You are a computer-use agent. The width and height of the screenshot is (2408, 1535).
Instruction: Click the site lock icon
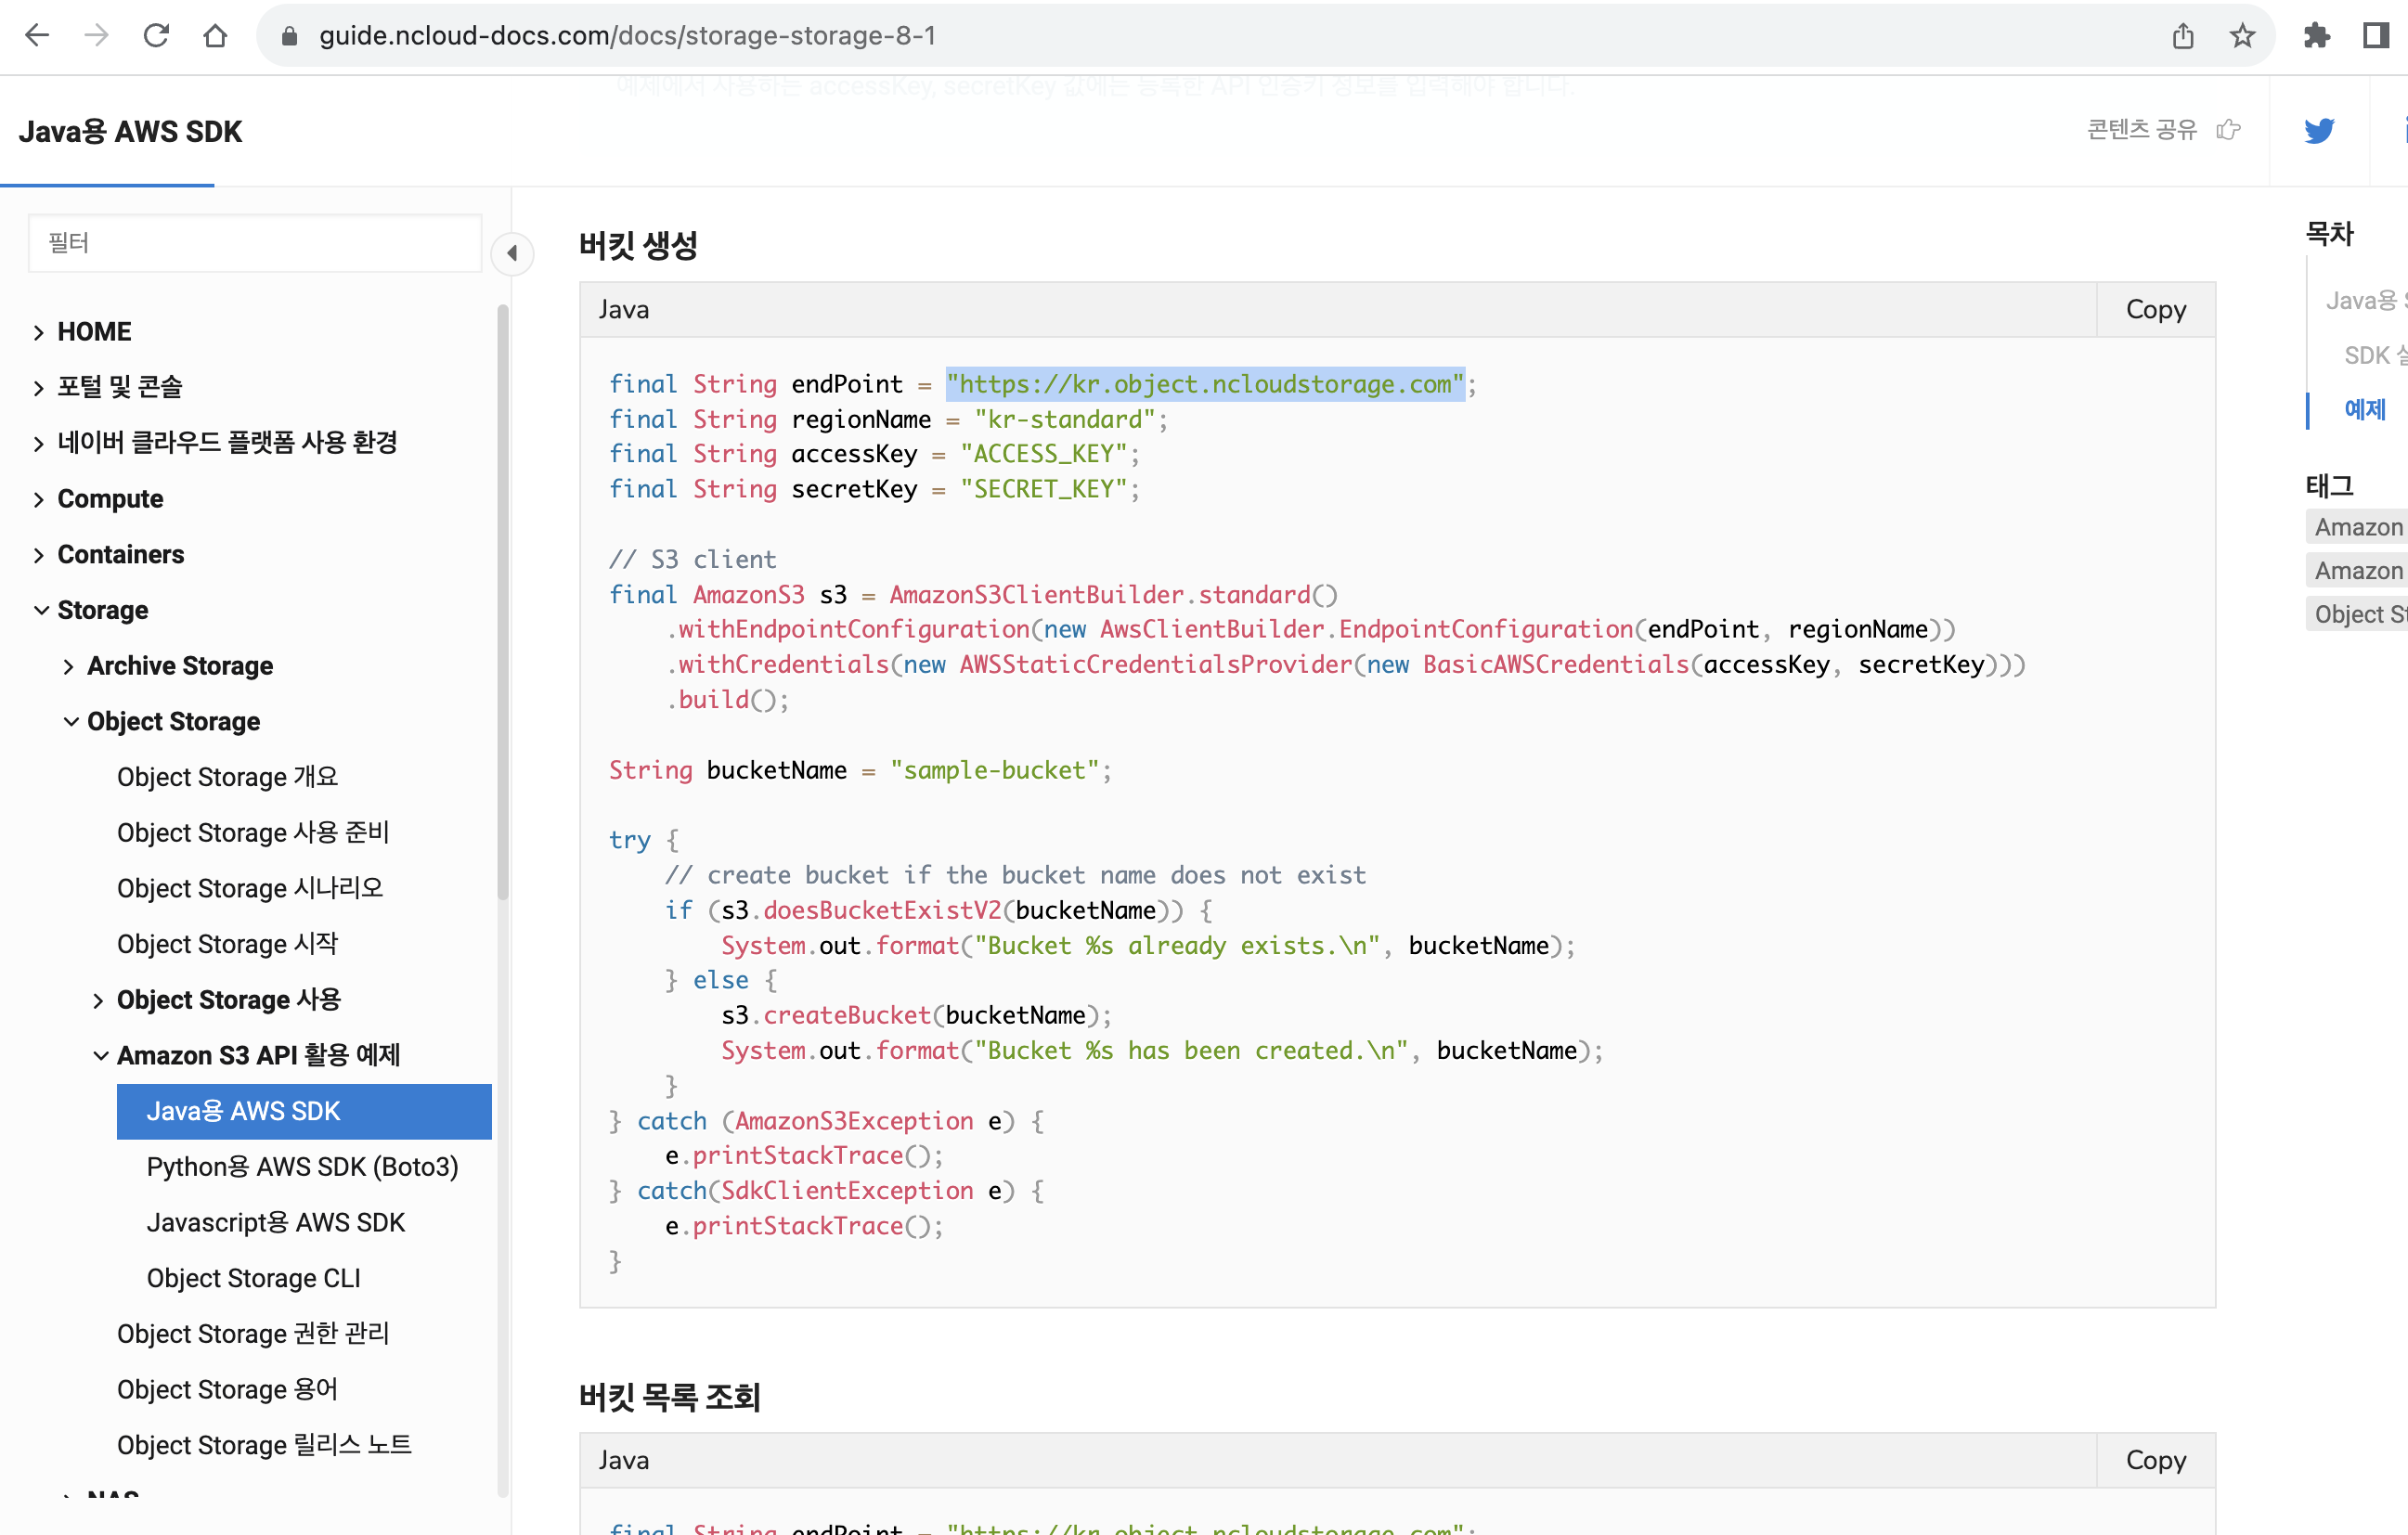(289, 36)
